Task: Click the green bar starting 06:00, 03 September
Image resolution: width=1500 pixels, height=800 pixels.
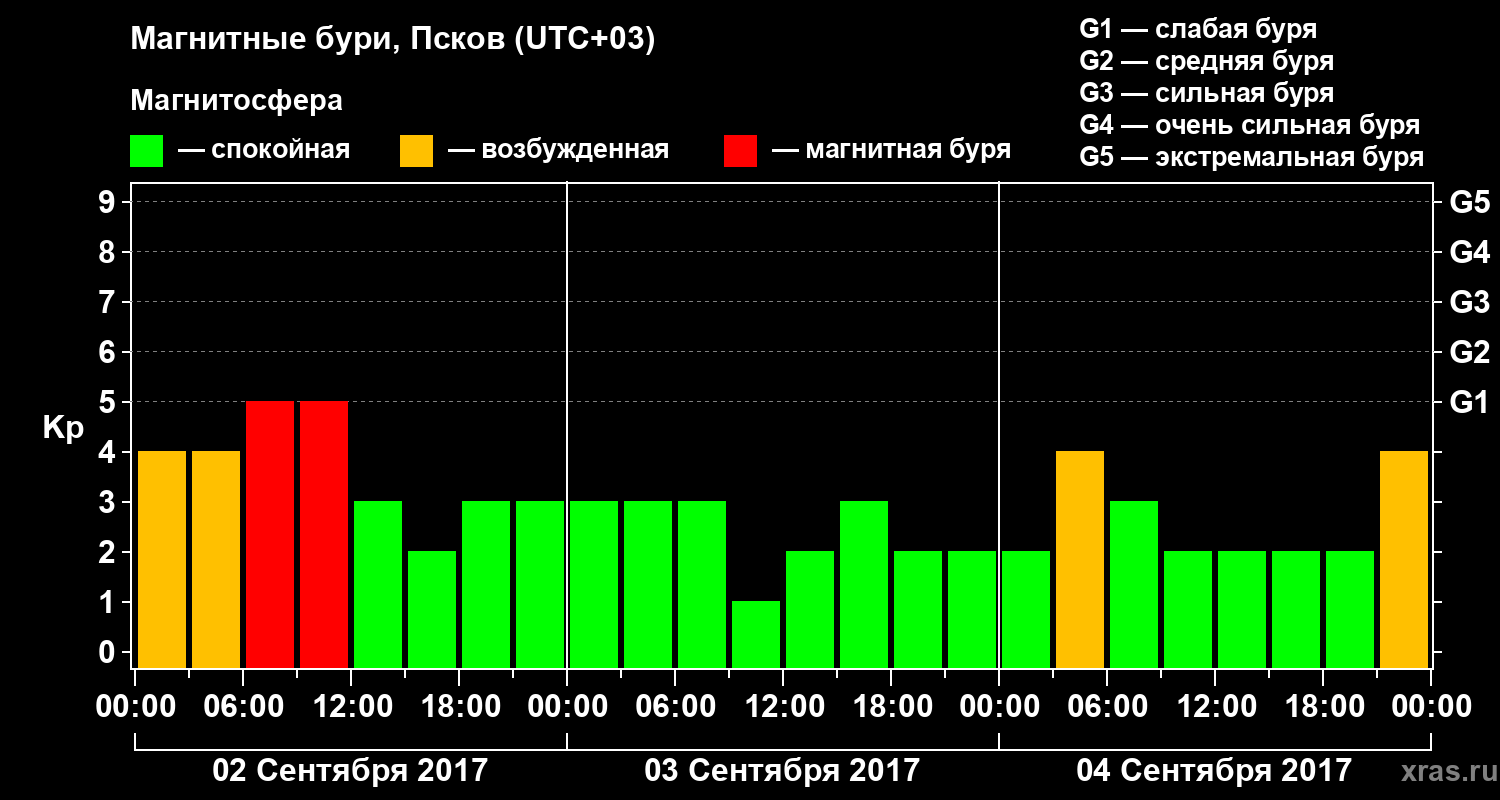Action: 702,584
